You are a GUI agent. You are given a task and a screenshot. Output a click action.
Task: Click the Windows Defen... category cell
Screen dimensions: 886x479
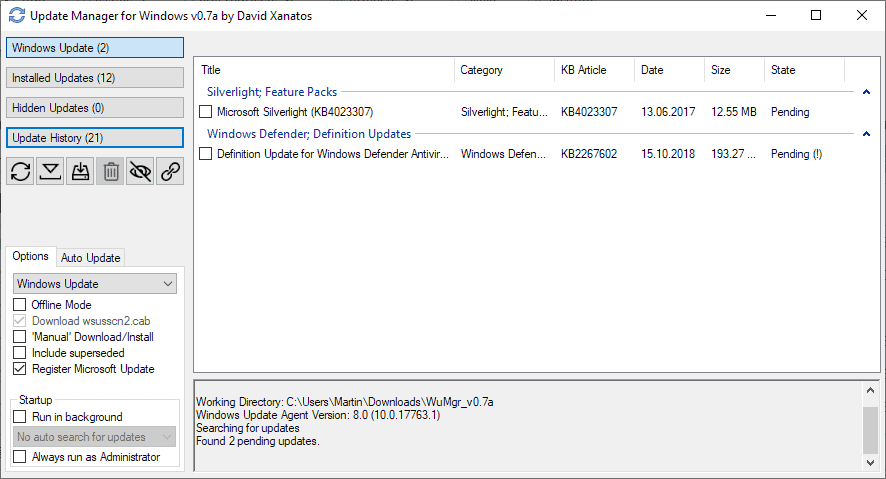[x=503, y=154]
